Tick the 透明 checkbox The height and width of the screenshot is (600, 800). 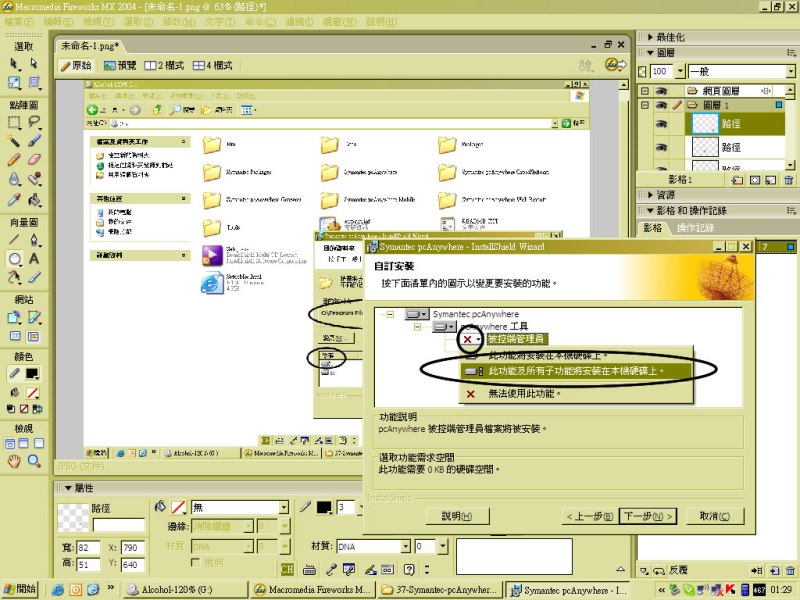194,562
